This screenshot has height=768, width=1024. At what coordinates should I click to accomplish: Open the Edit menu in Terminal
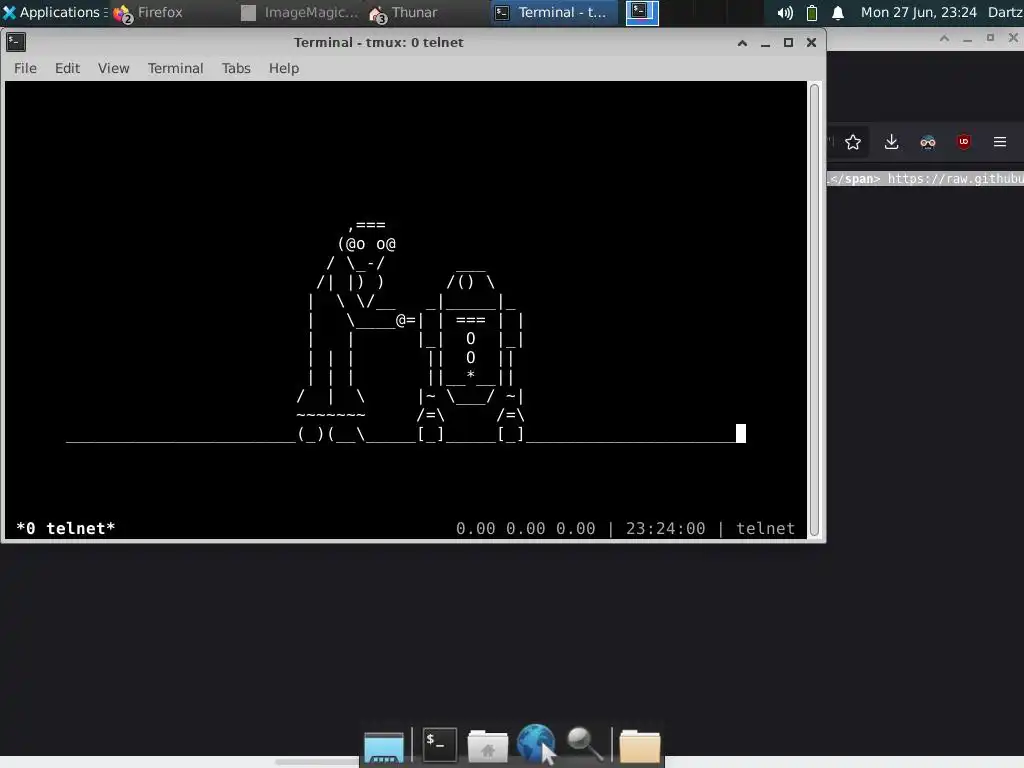point(67,68)
